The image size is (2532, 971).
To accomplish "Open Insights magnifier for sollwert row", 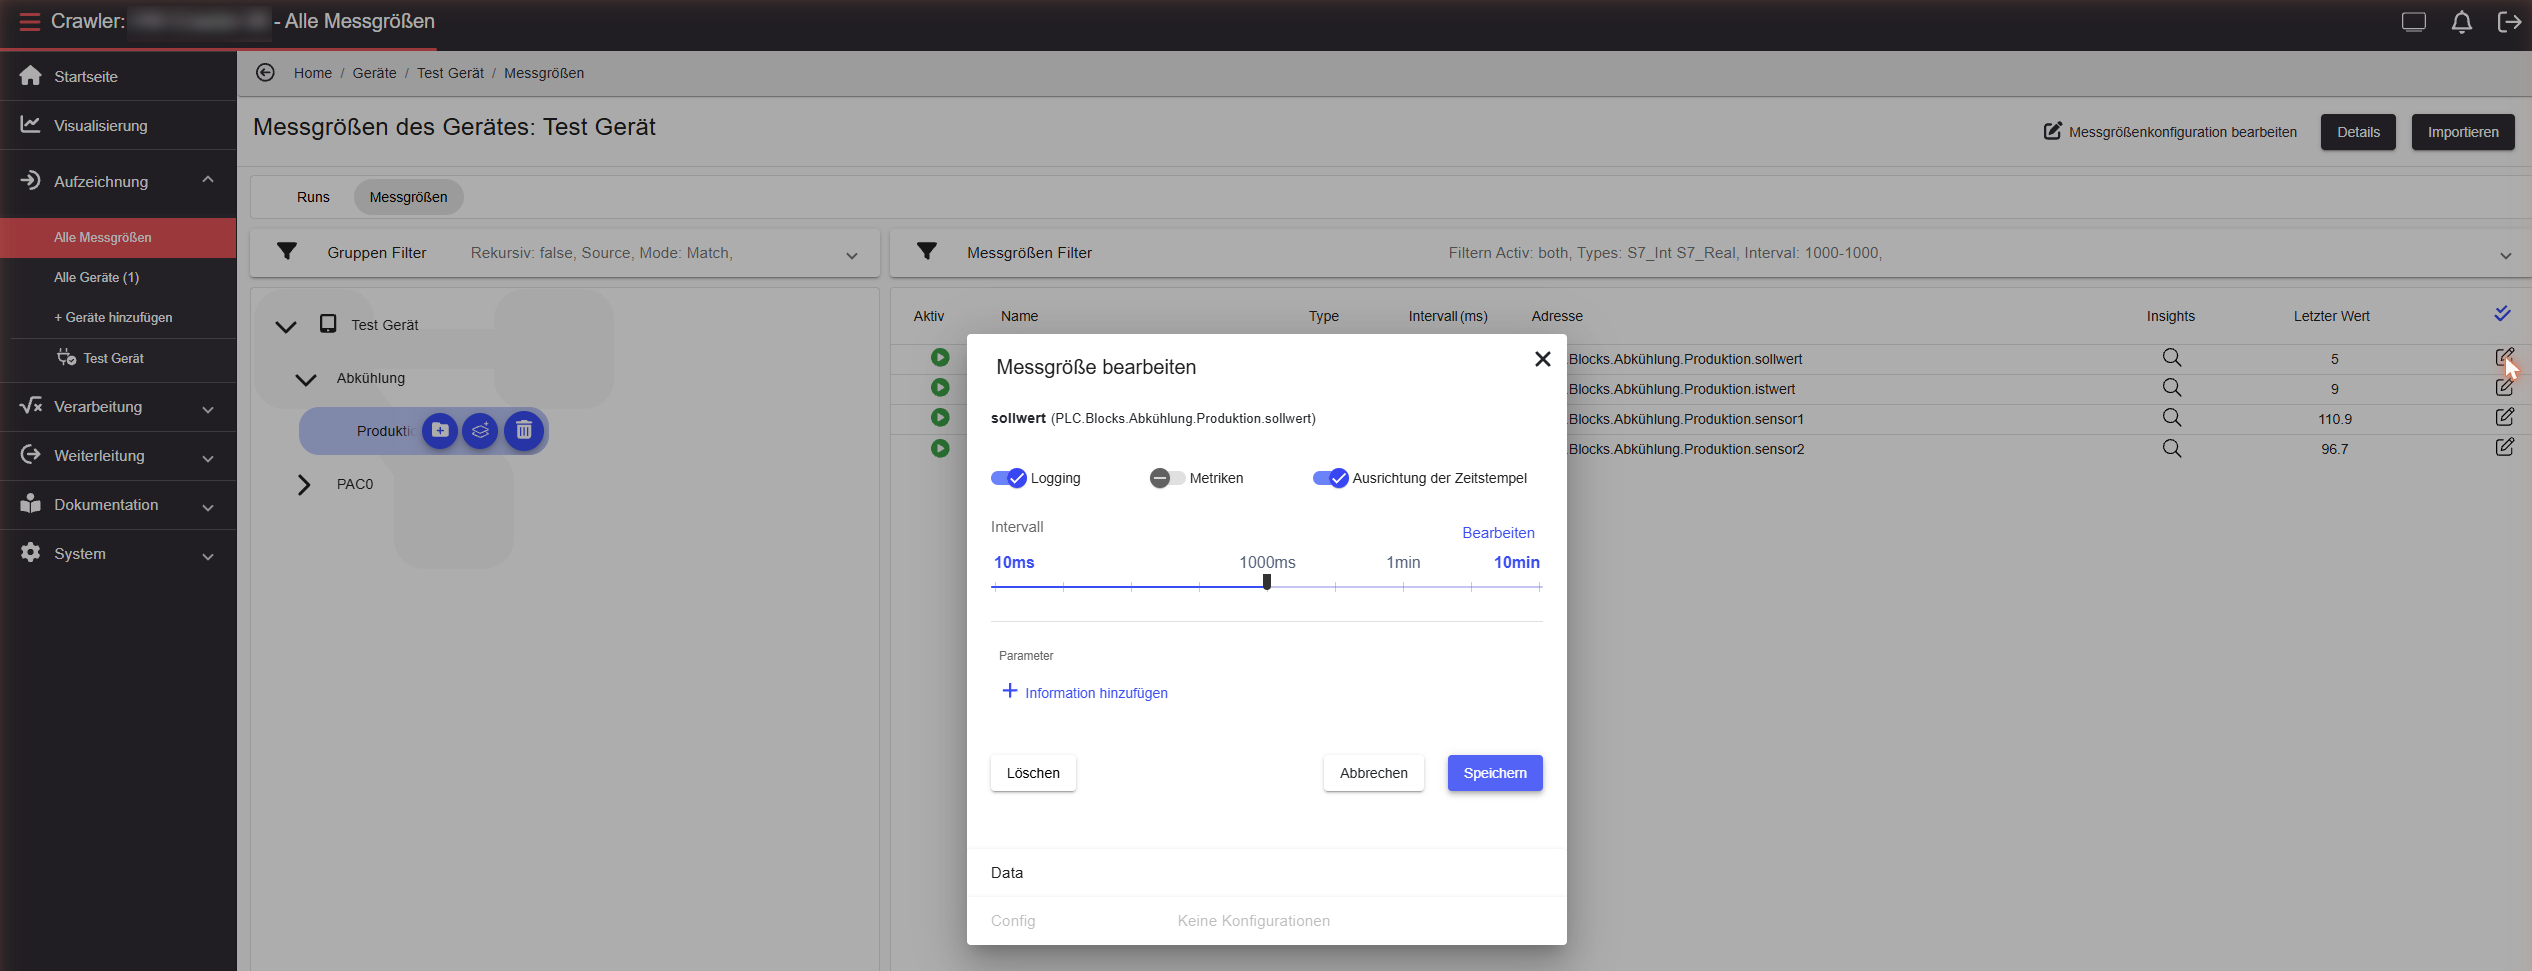I will coord(2171,358).
